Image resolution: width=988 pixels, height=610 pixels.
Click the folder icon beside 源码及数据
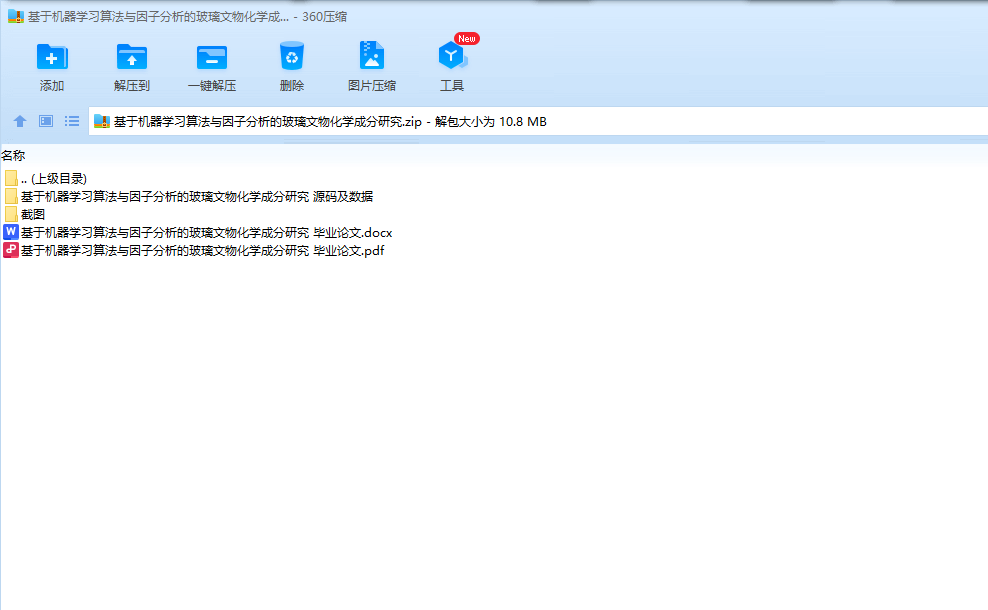click(x=11, y=196)
